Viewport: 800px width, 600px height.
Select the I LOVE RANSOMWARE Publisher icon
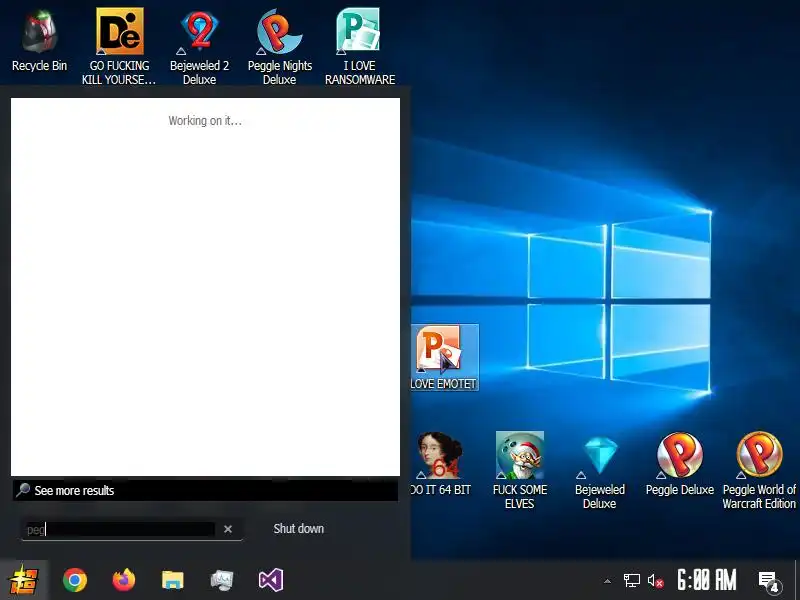click(x=360, y=45)
